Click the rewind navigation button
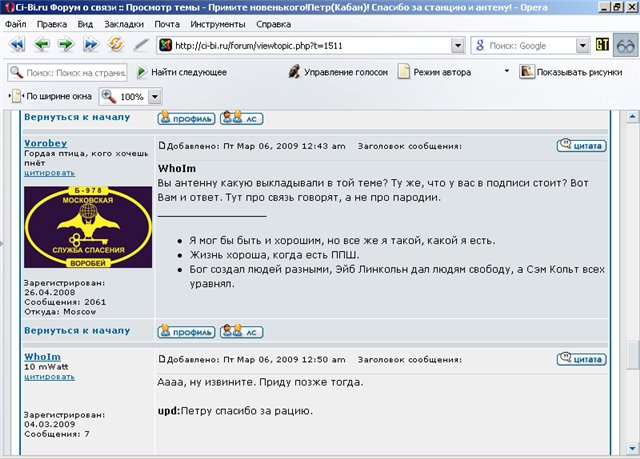This screenshot has height=459, width=640. click(x=17, y=45)
